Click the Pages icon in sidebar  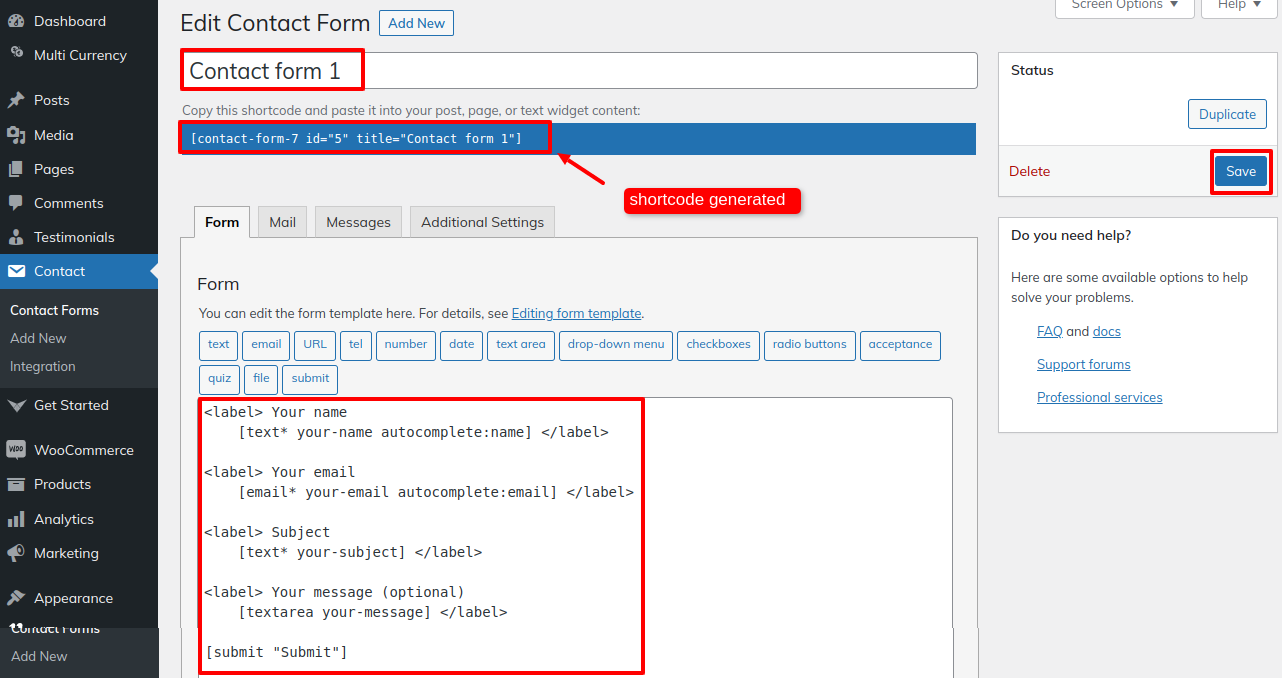16,169
